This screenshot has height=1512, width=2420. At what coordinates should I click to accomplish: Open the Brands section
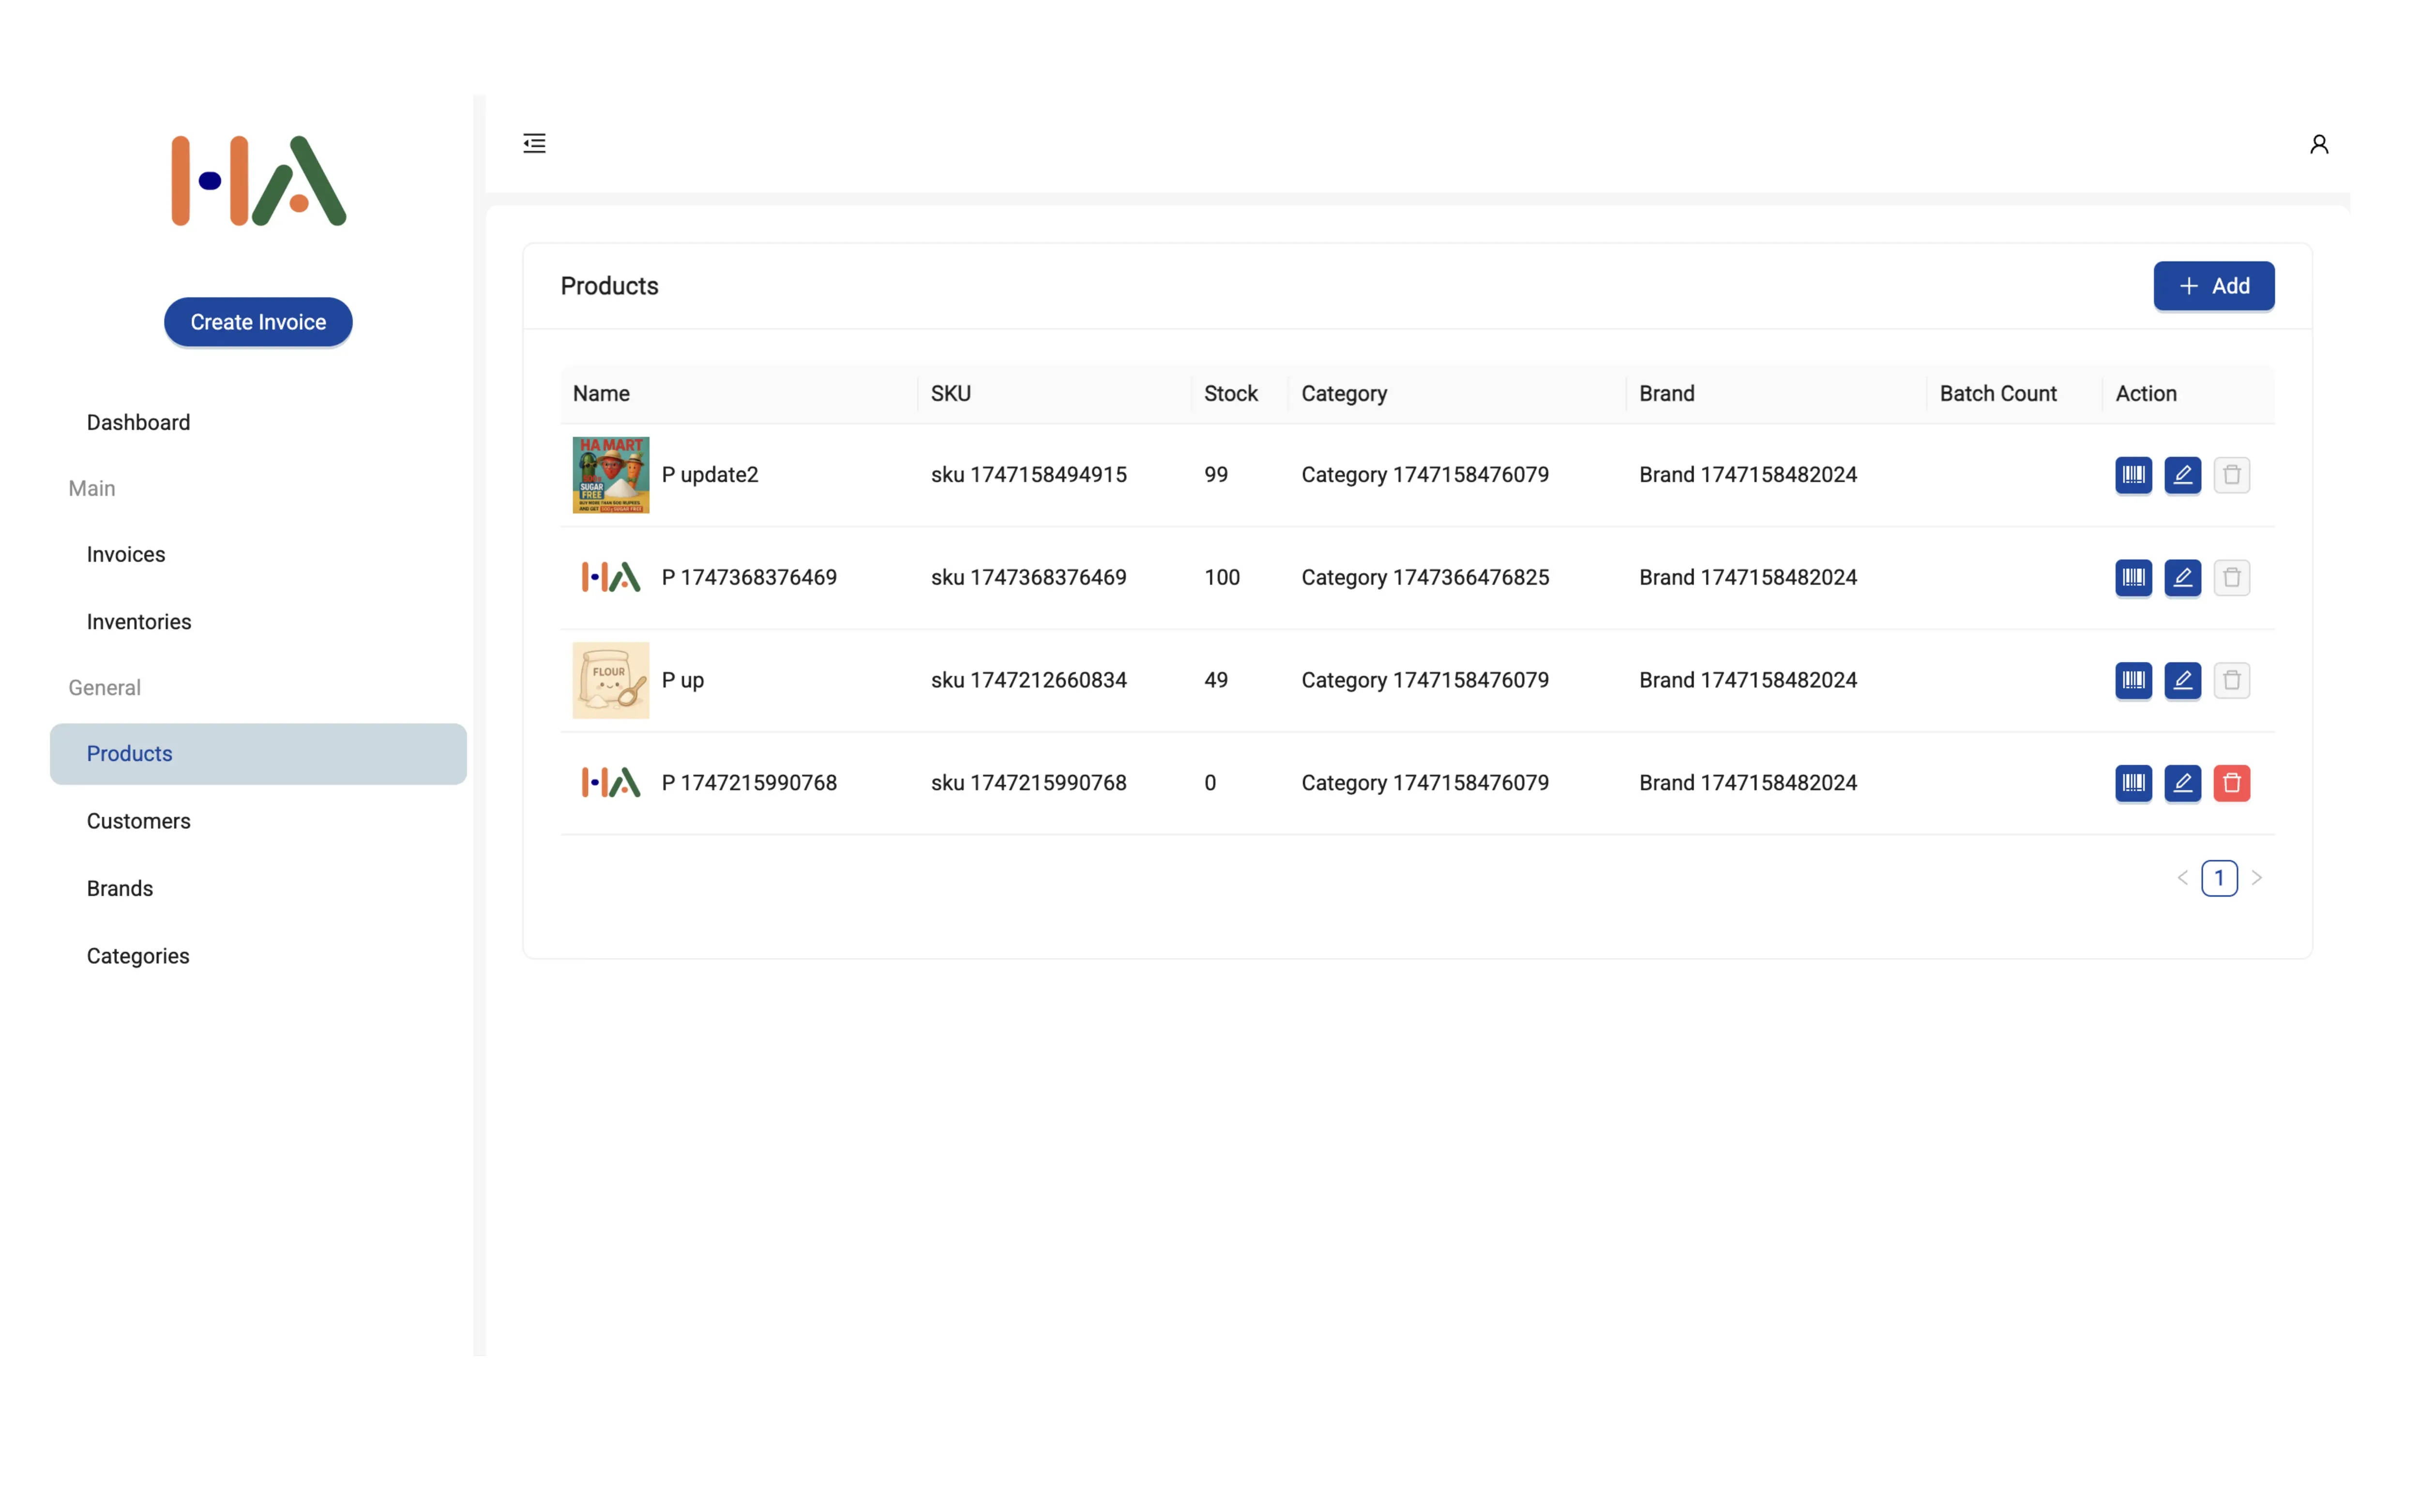pos(119,888)
